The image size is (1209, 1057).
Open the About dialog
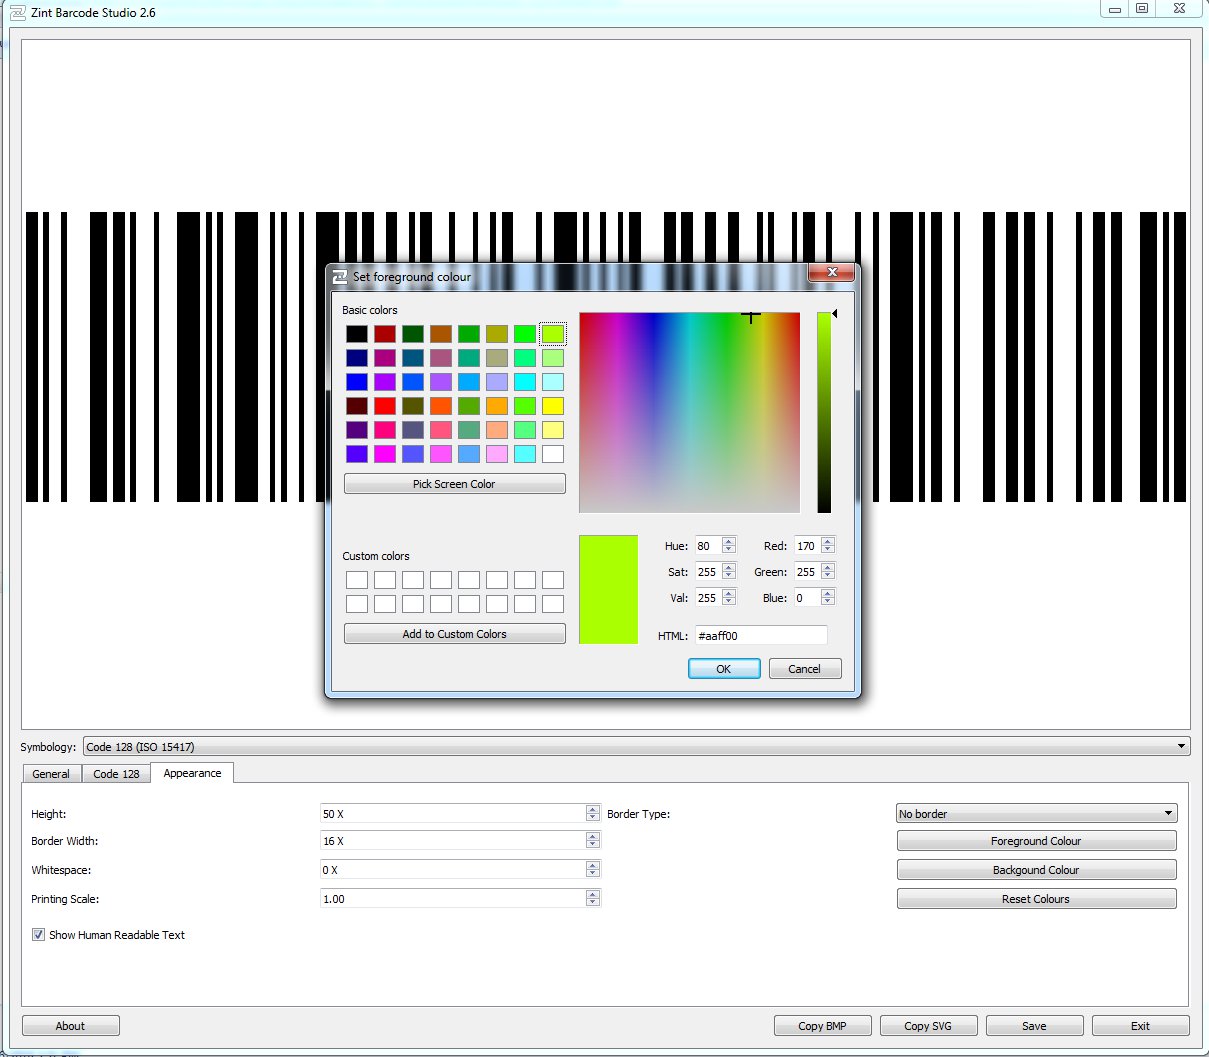coord(70,1025)
